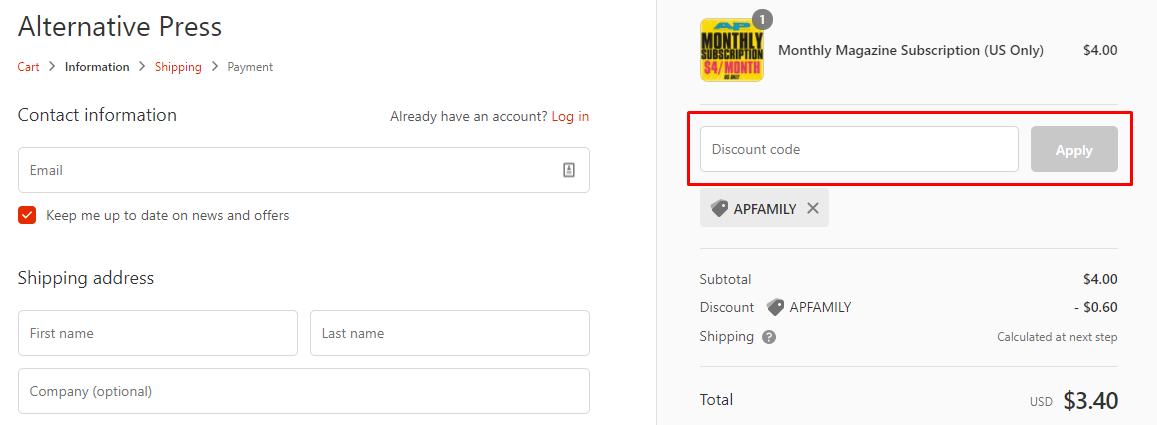Click the tag icon in APFAMILY chip
Screen dimensions: 1157x425
click(x=719, y=209)
